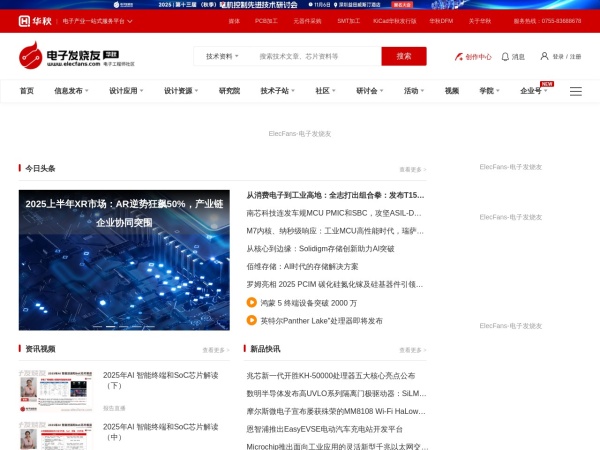Click the red 搜索 search button

click(x=404, y=56)
